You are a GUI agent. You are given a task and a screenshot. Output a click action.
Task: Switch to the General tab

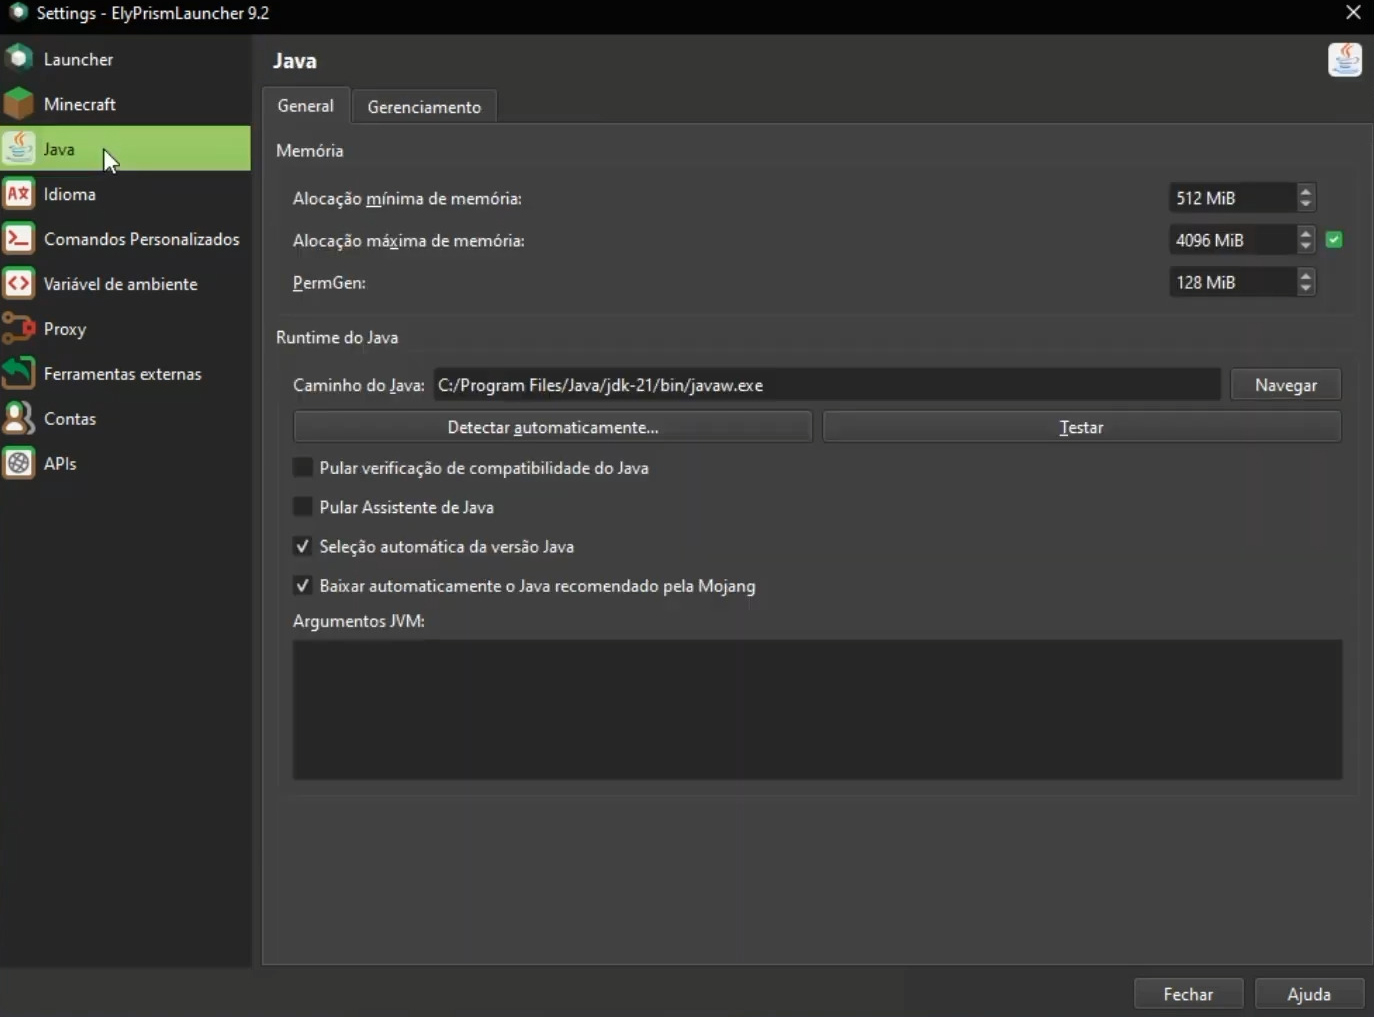tap(306, 105)
